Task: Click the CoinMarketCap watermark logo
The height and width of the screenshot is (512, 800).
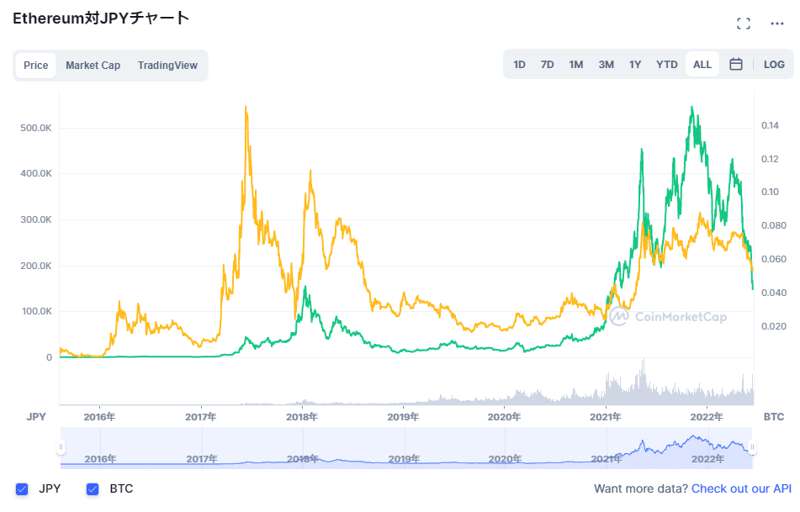Action: (x=668, y=316)
